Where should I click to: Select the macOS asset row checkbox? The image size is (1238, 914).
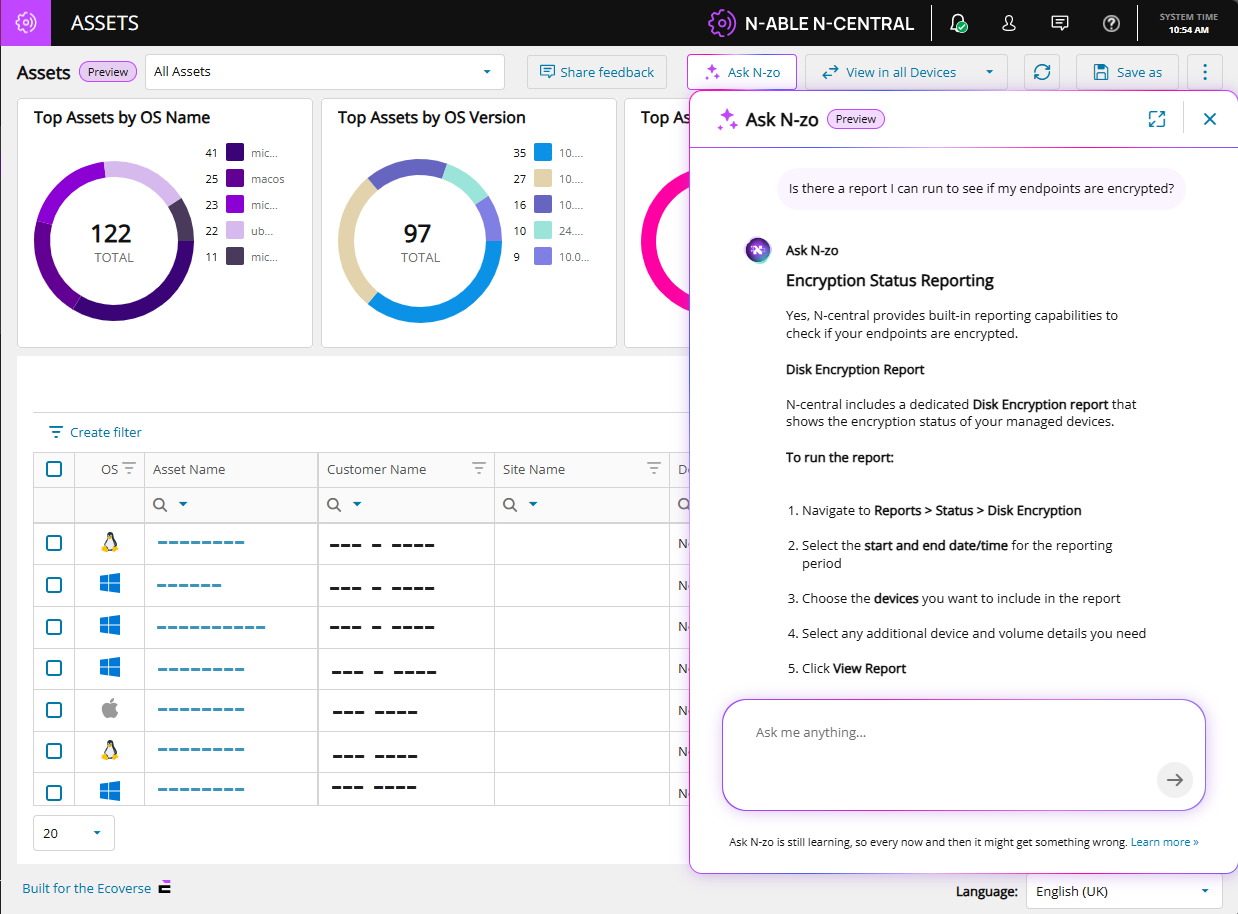click(x=54, y=710)
